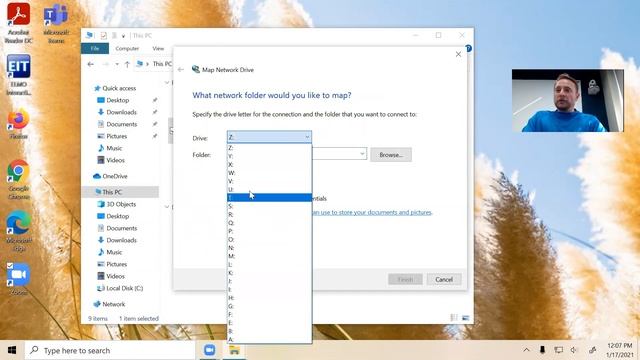
Task: Choose drive letter H: from the list
Action: [x=269, y=298]
